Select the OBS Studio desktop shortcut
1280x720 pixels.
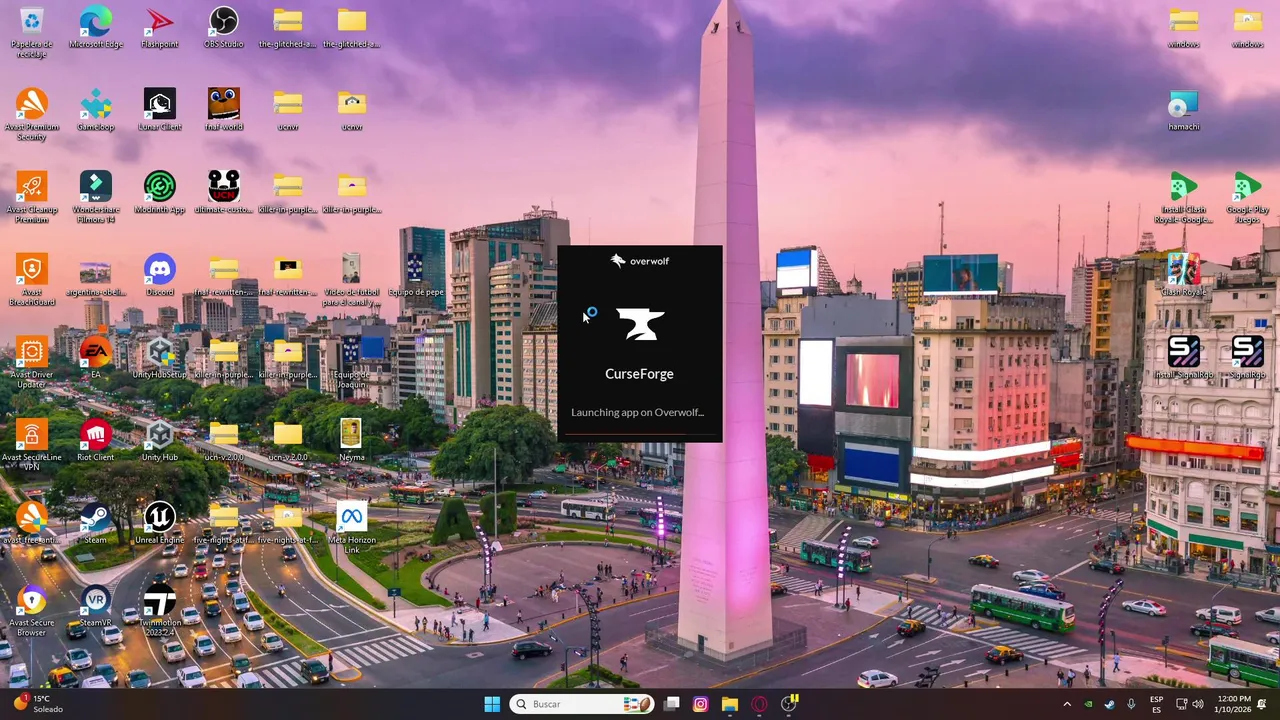[223, 28]
